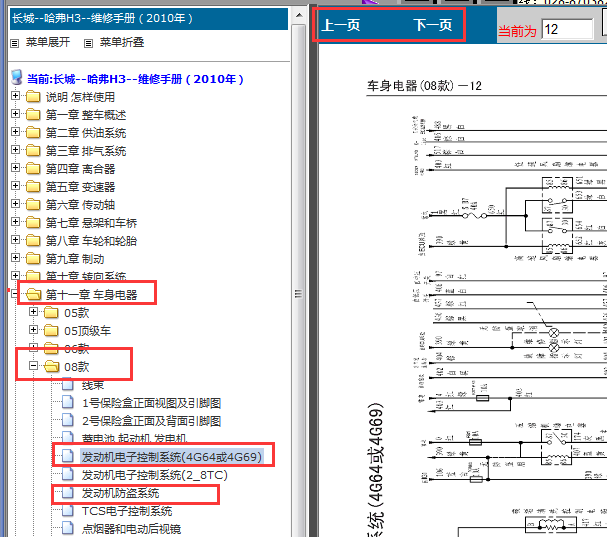Expand the 第八章 车轮和轮胎 node
The height and width of the screenshot is (537, 607).
[15, 239]
